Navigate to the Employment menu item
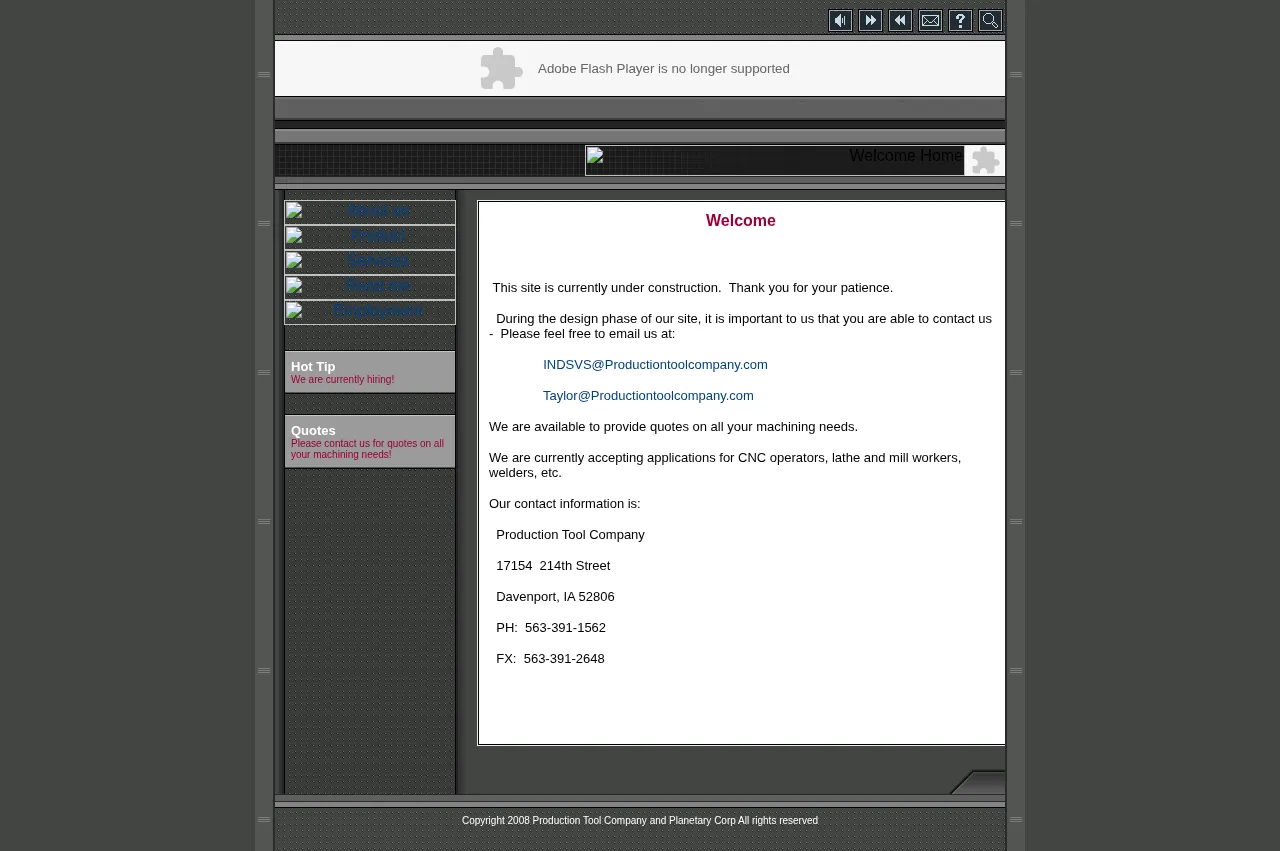Image resolution: width=1280 pixels, height=851 pixels. coord(378,312)
